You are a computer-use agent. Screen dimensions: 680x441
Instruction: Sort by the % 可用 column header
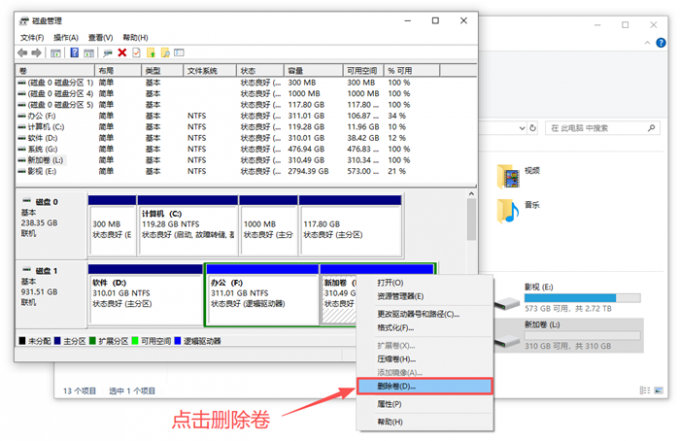click(x=412, y=70)
